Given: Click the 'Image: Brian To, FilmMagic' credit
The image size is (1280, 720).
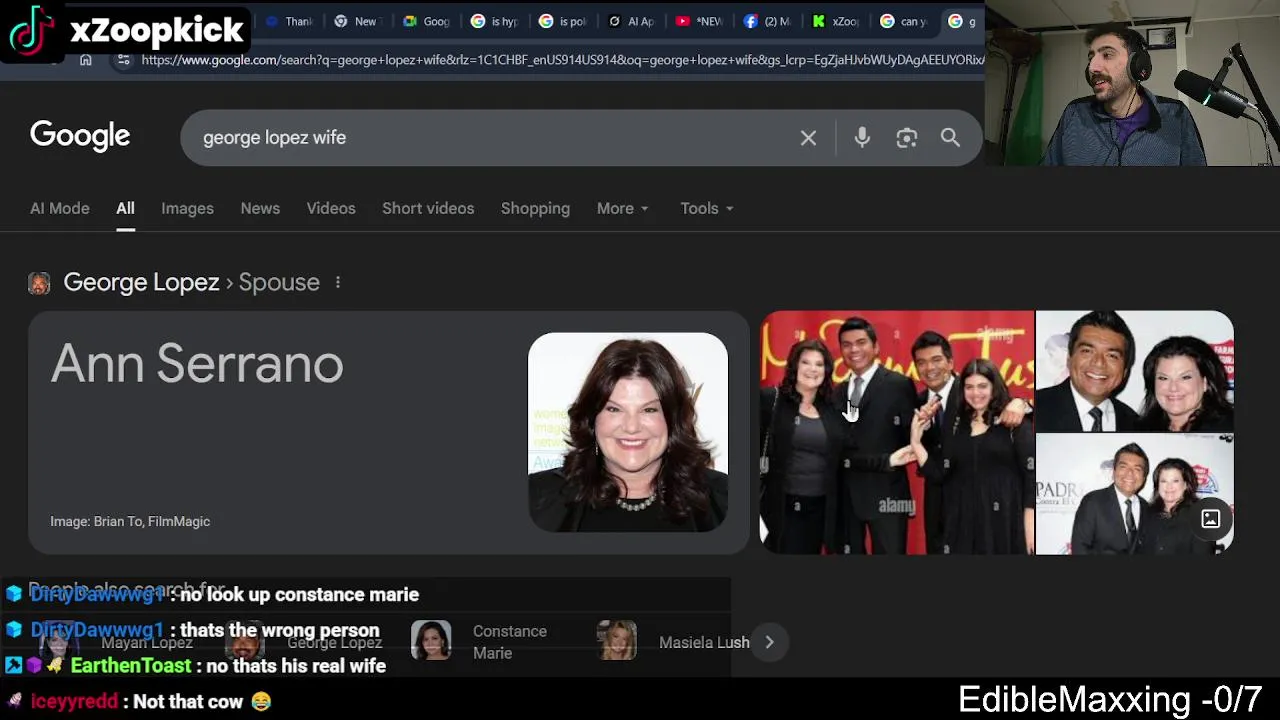Looking at the screenshot, I should 130,521.
